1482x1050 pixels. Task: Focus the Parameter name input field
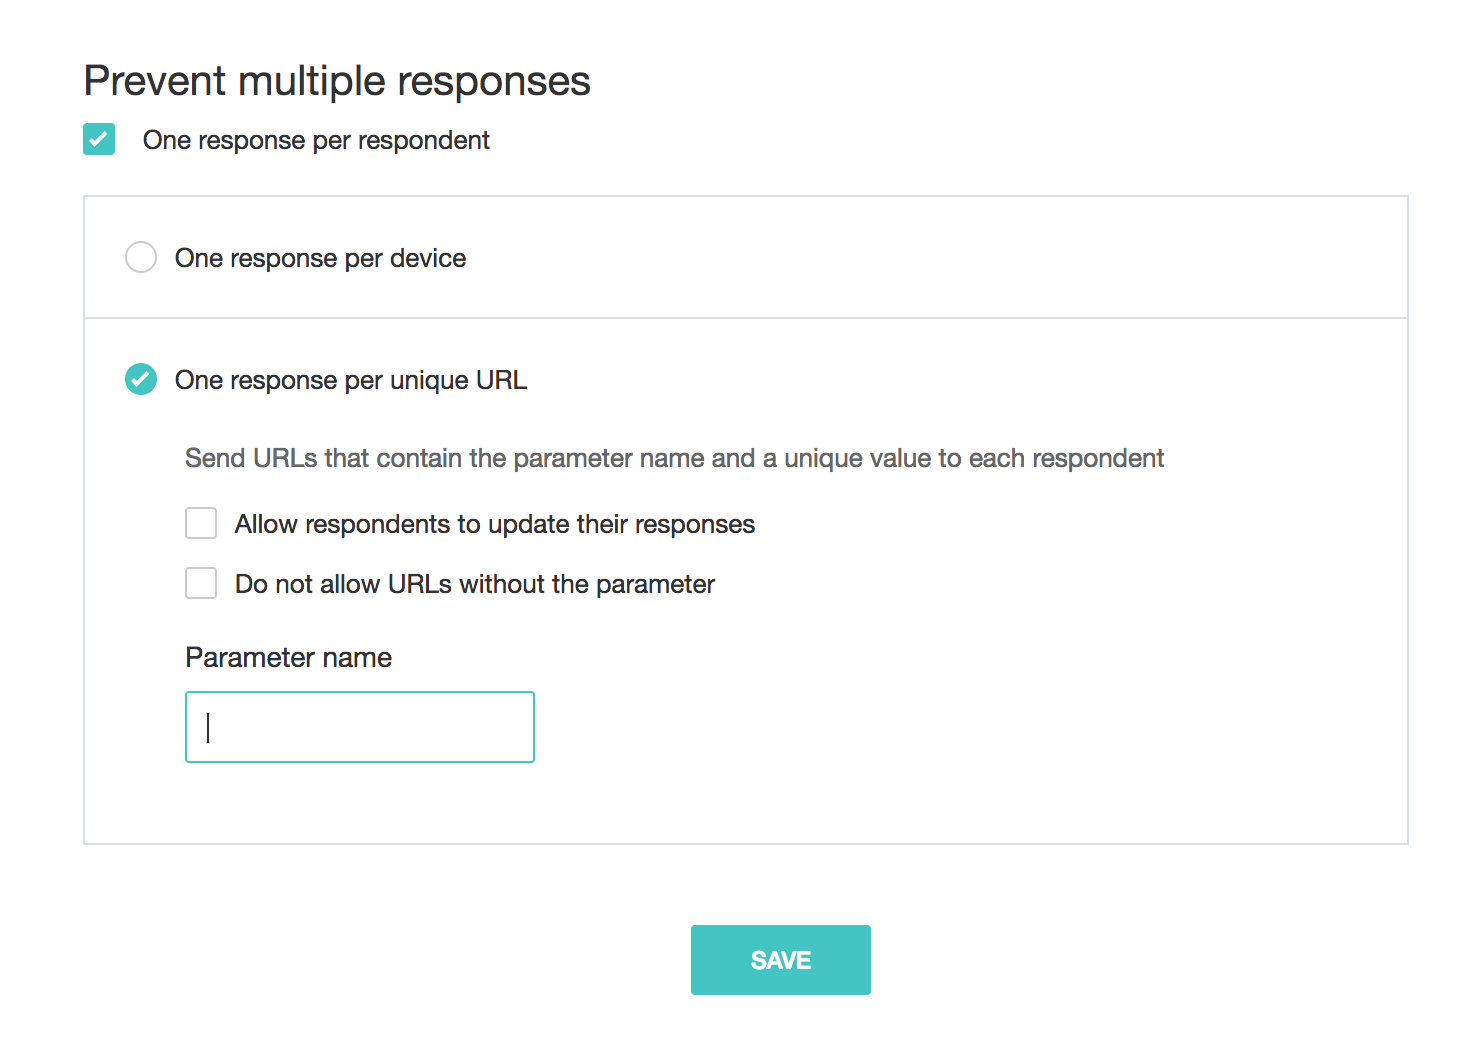coord(360,727)
